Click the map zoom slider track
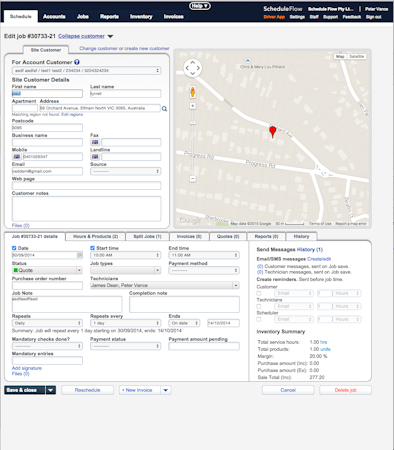This screenshot has height=450, width=394. 193,143
